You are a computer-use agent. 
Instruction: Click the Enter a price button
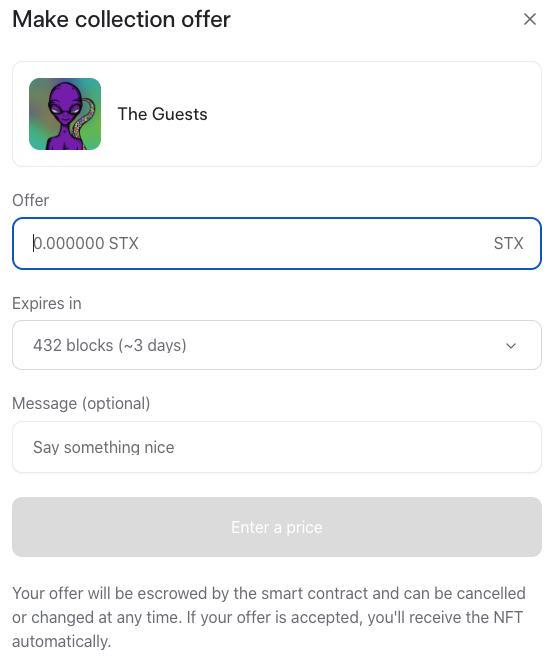tap(277, 527)
